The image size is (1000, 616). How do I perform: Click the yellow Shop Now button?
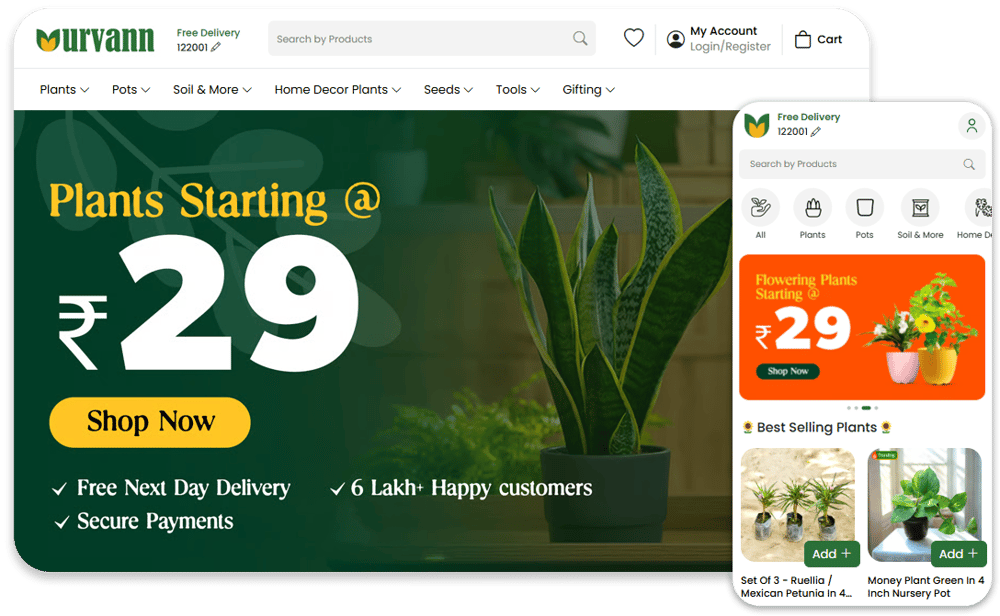coord(150,422)
